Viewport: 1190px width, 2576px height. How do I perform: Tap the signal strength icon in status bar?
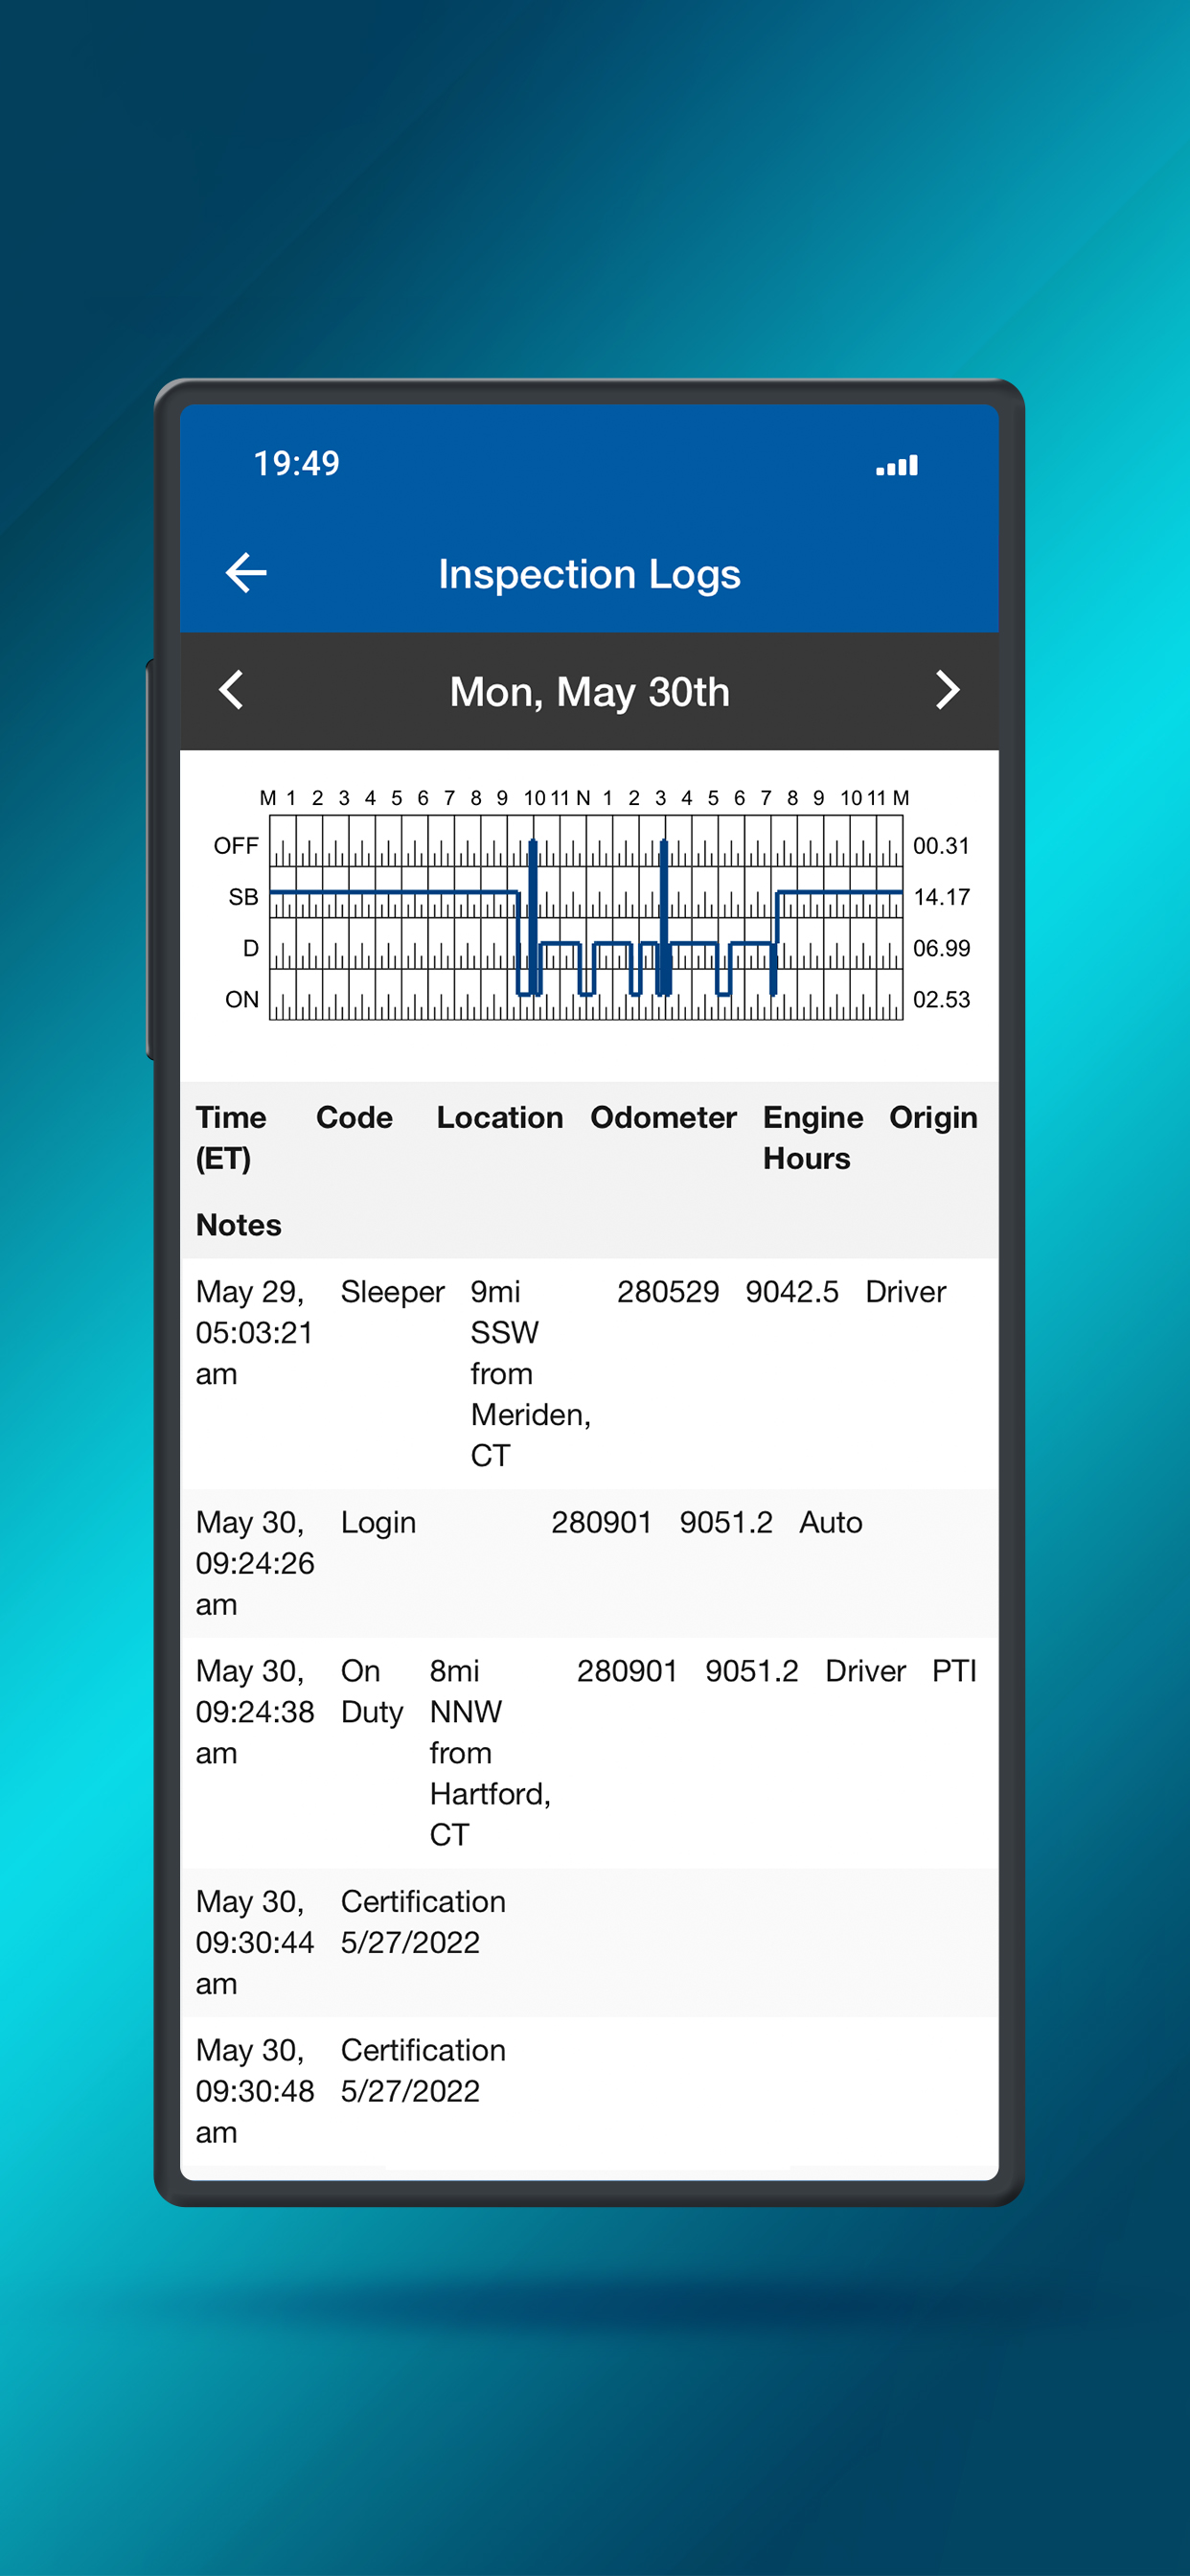tap(897, 465)
